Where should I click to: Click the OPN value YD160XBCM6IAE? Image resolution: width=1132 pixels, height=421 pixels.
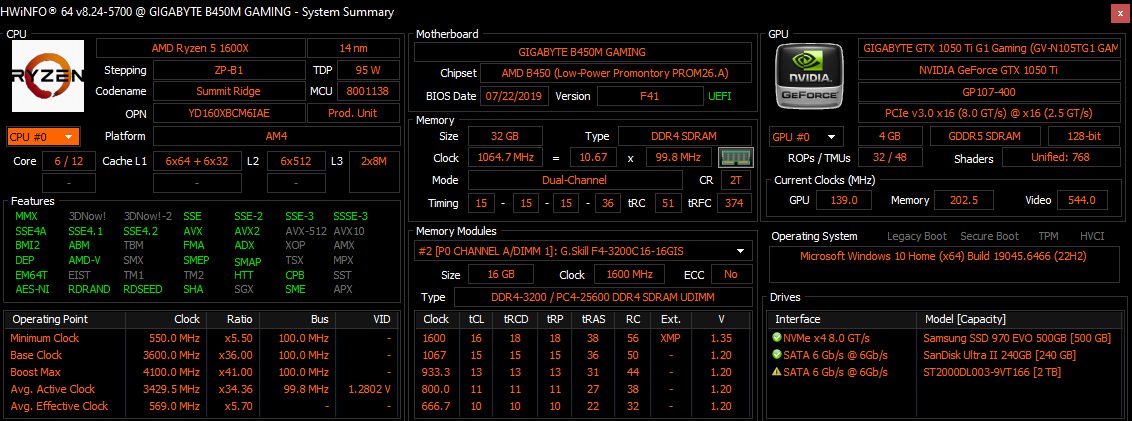(228, 113)
